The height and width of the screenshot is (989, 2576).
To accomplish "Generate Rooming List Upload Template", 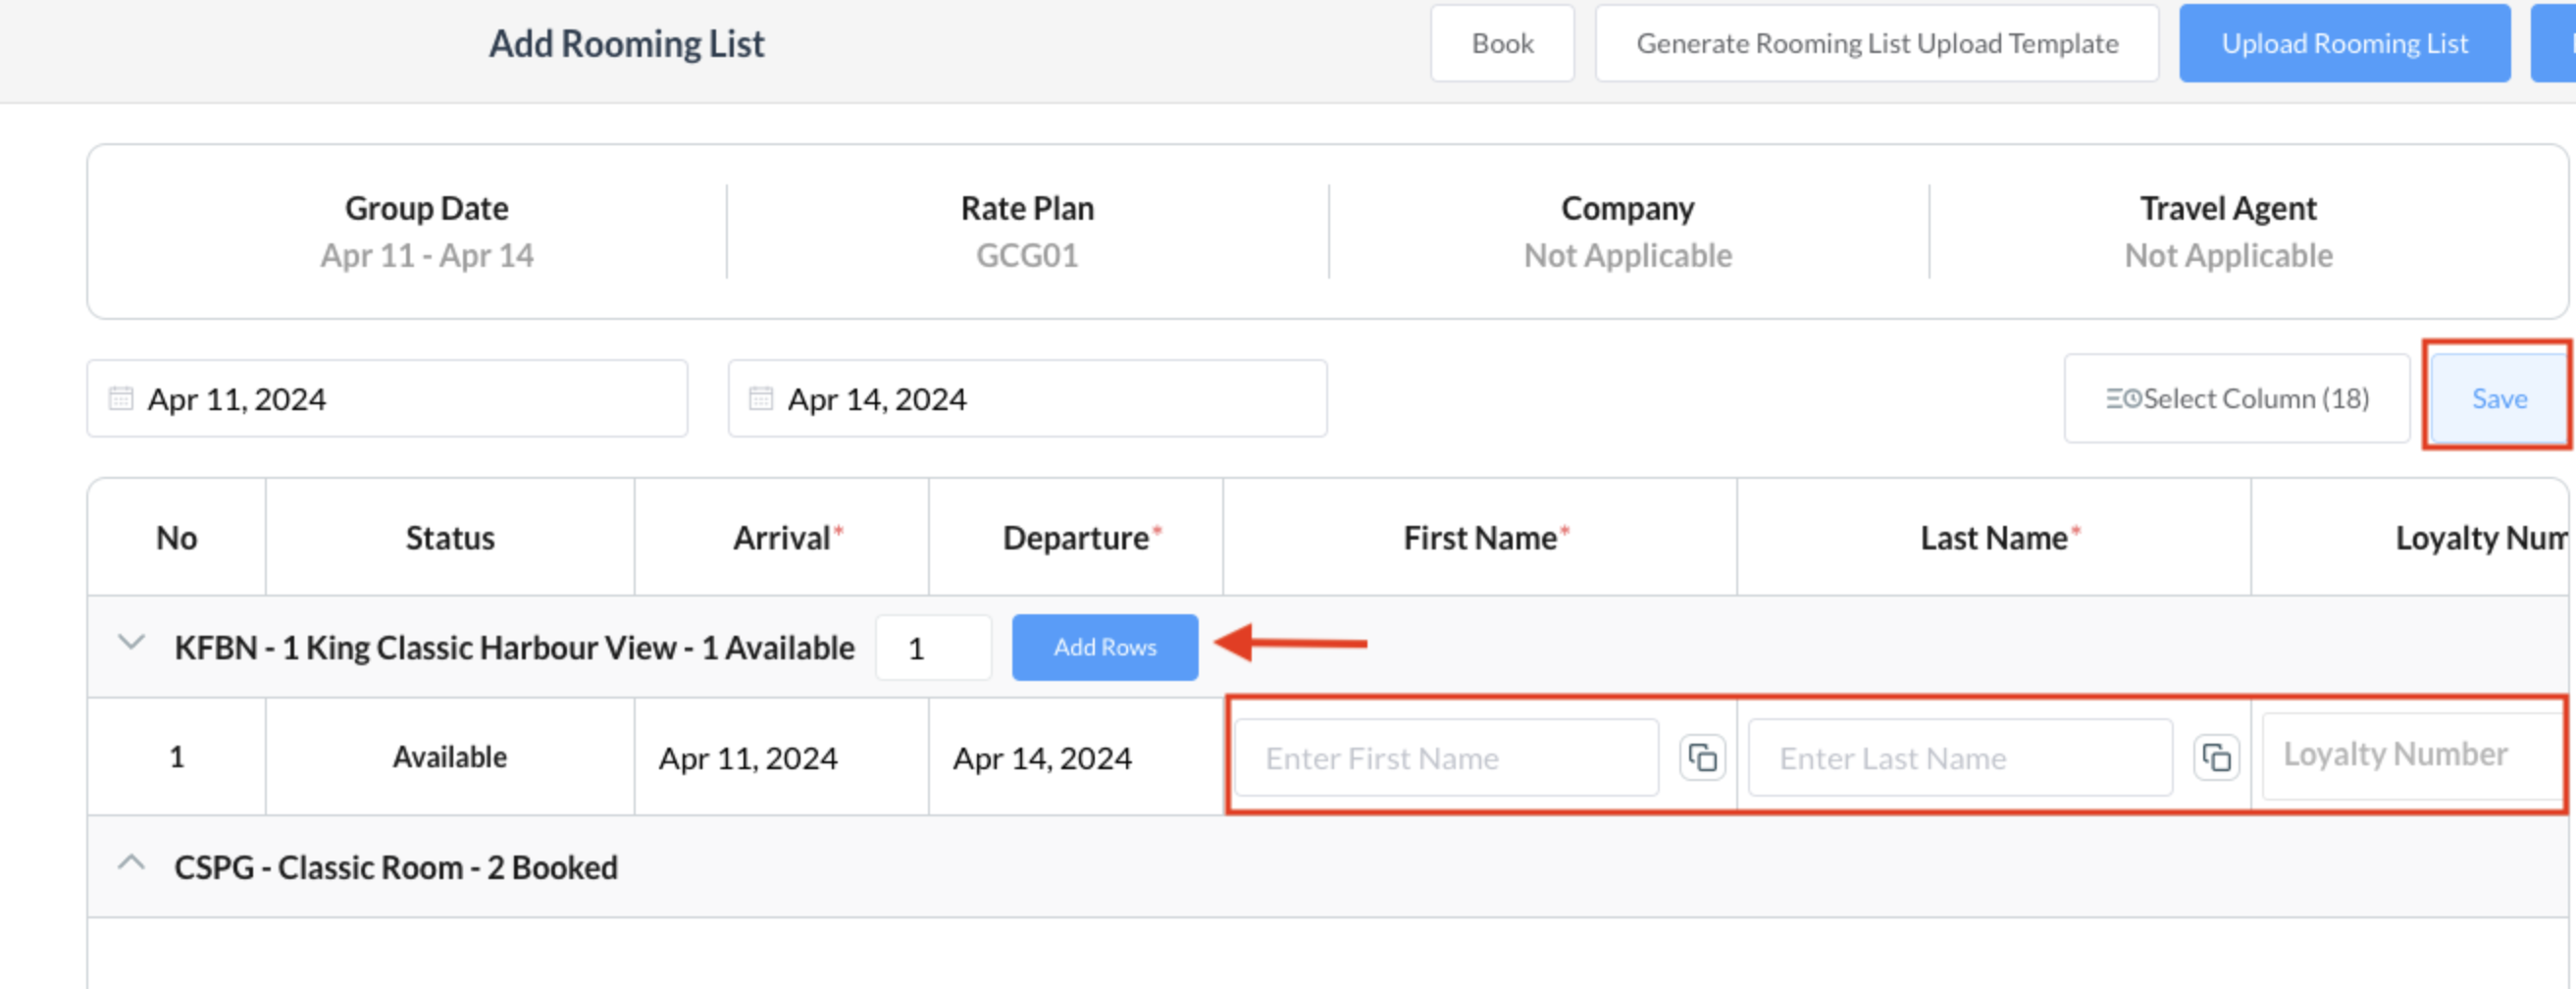I will coord(1876,44).
